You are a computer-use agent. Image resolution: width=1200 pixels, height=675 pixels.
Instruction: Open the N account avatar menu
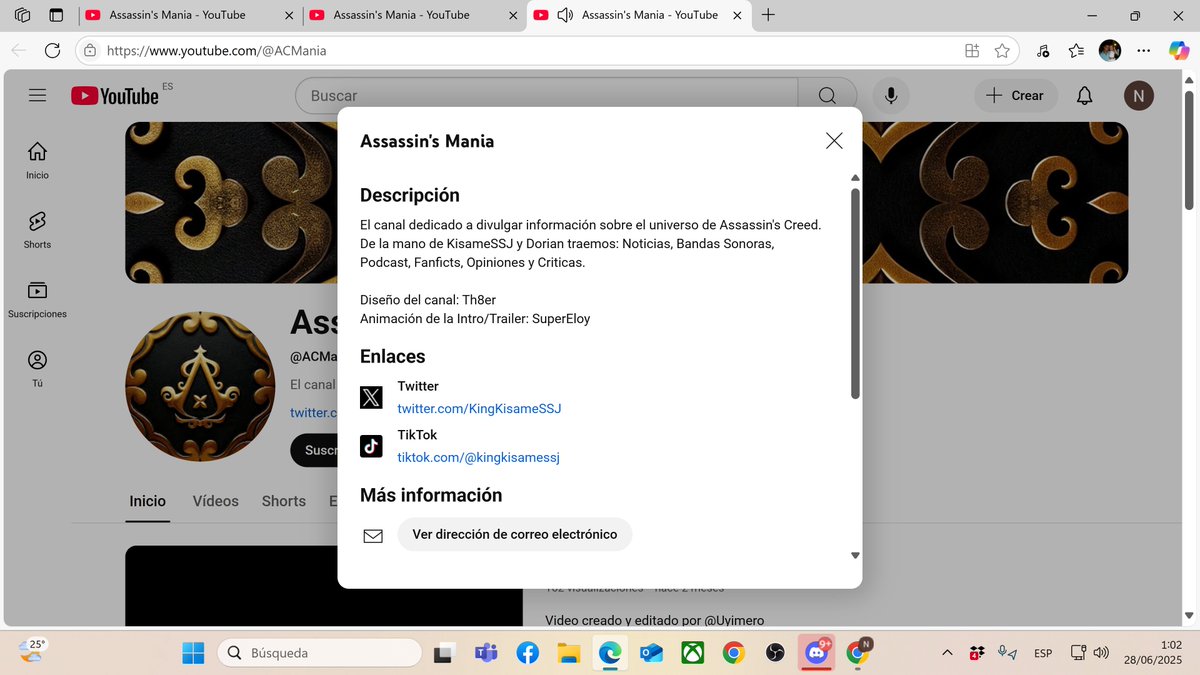click(x=1138, y=96)
